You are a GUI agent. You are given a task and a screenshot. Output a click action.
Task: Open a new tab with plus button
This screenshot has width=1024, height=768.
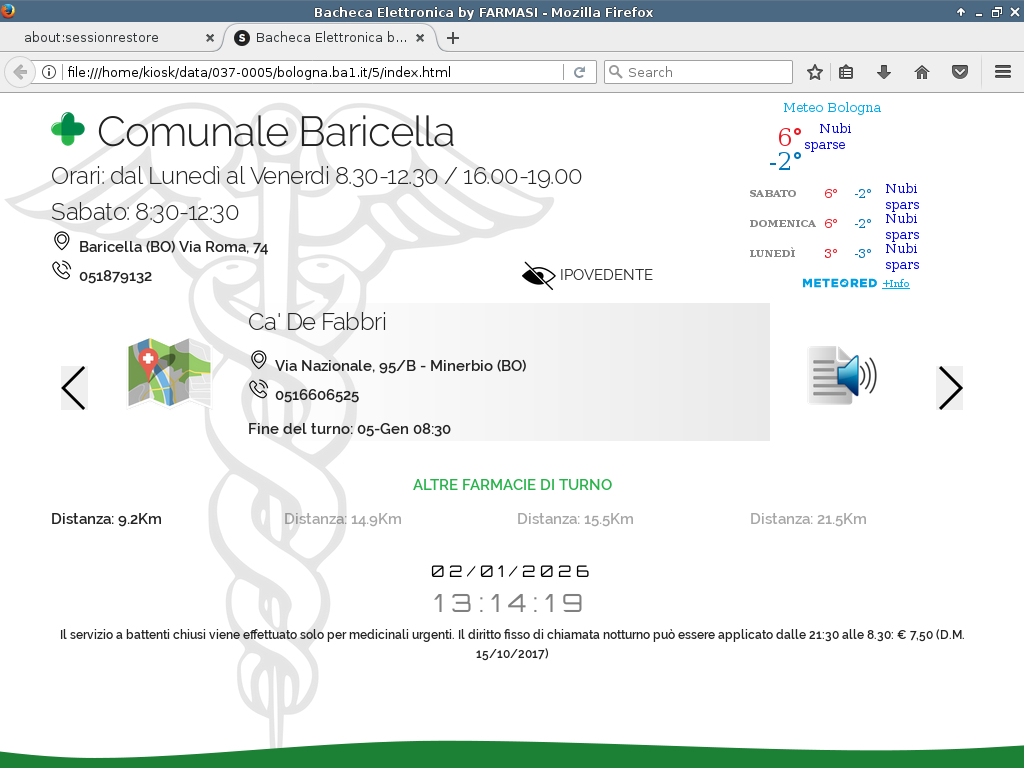tap(453, 38)
